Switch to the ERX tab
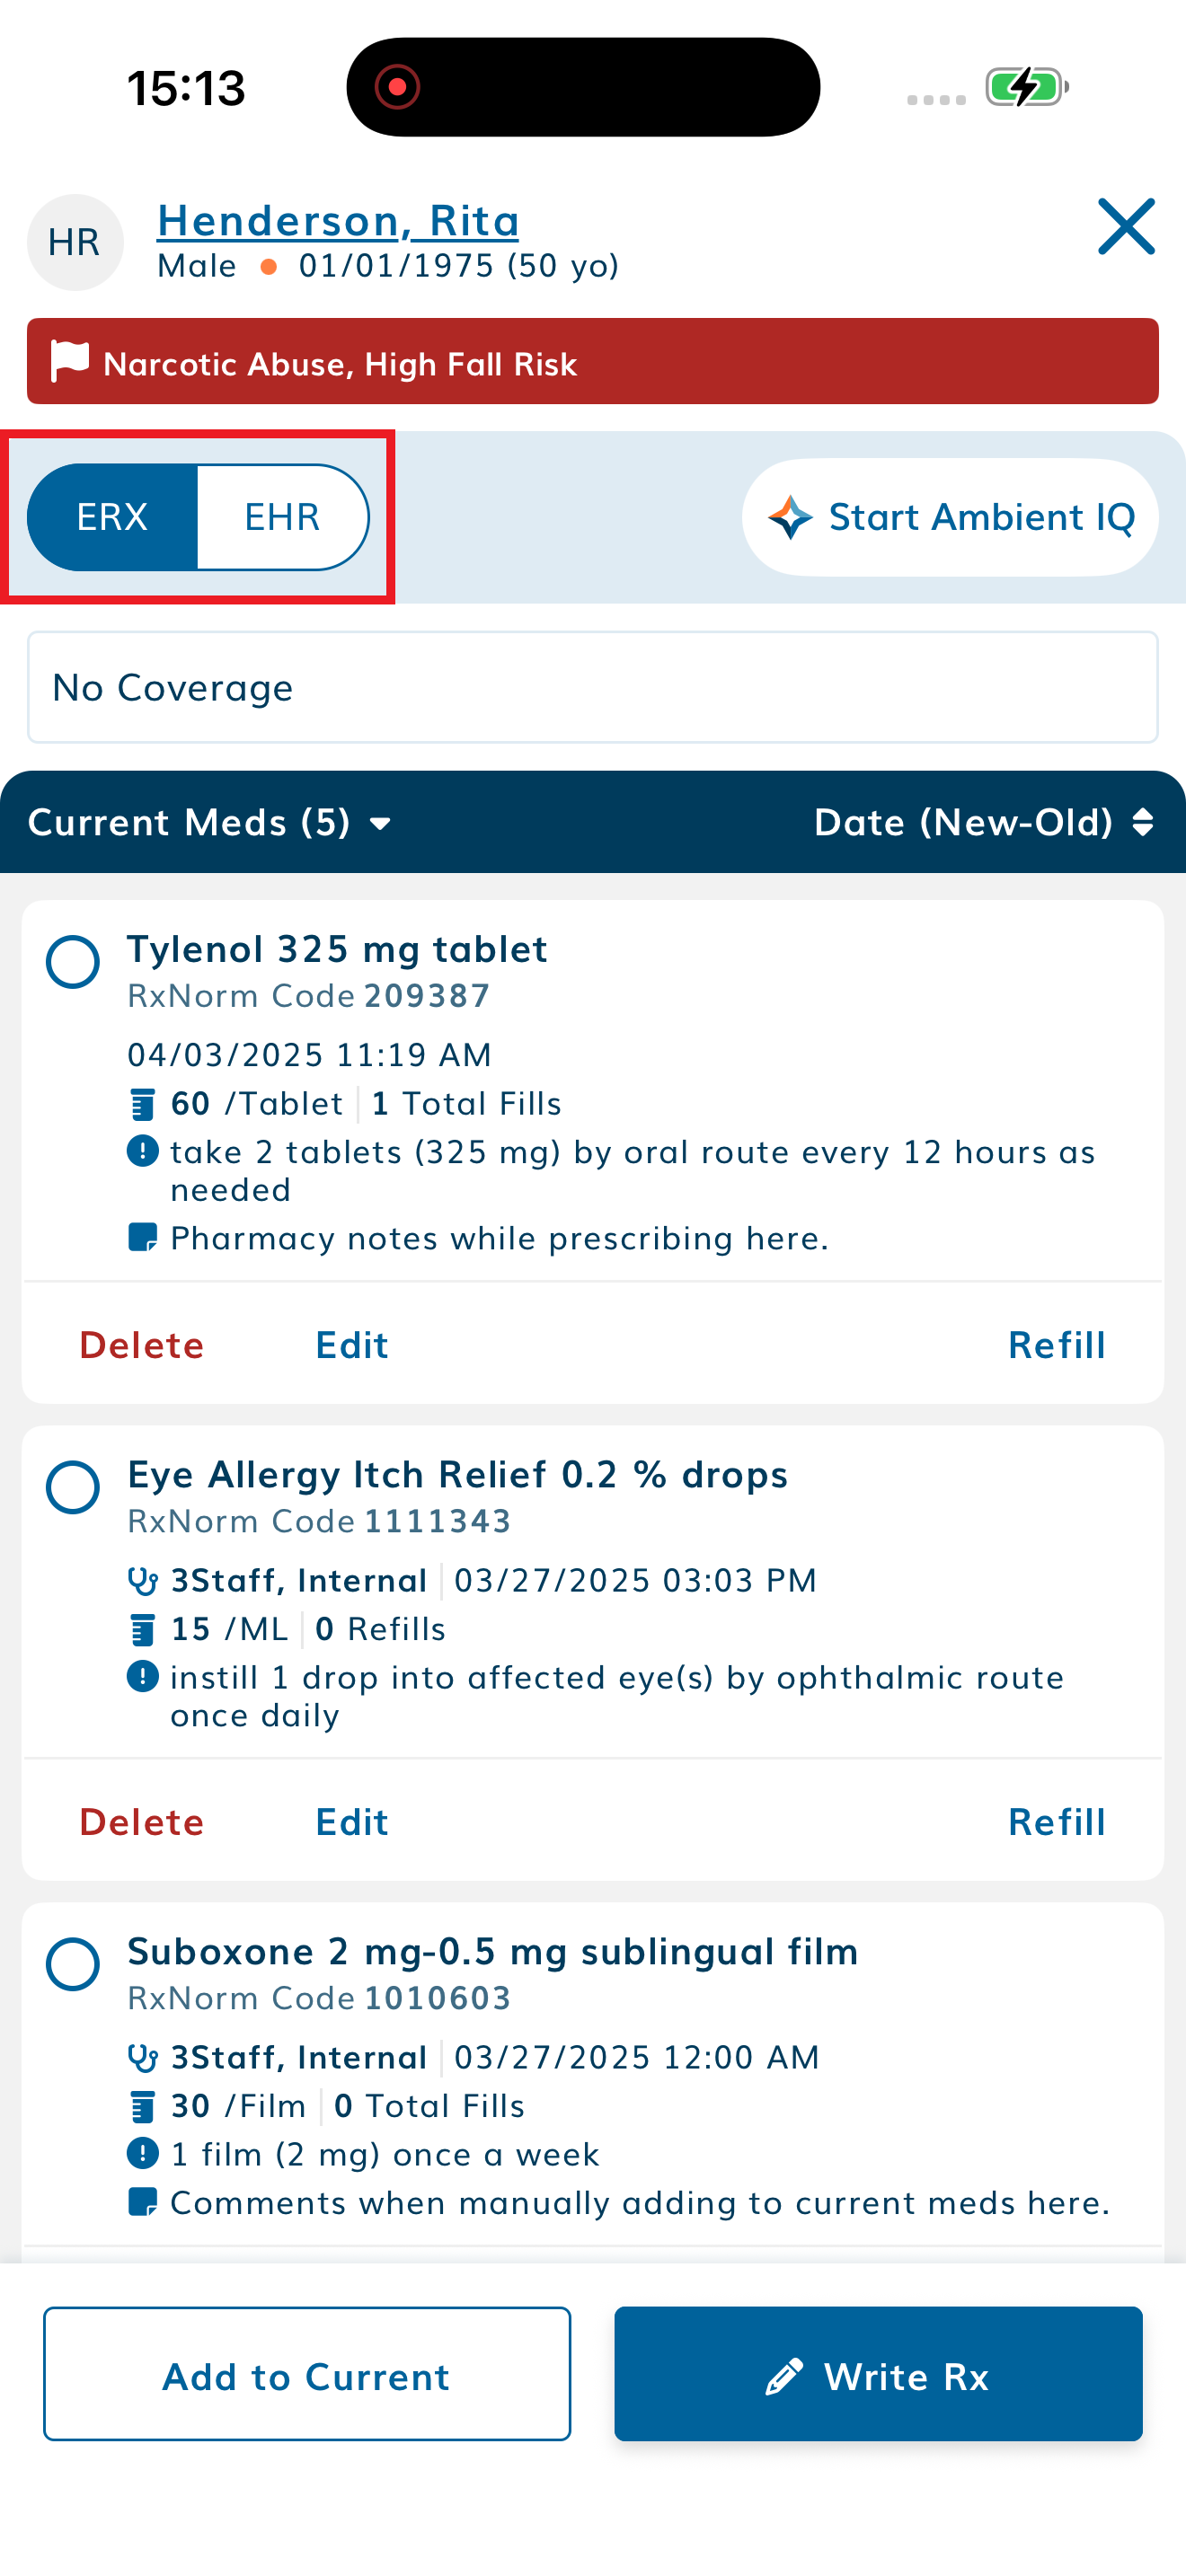 pyautogui.click(x=112, y=518)
